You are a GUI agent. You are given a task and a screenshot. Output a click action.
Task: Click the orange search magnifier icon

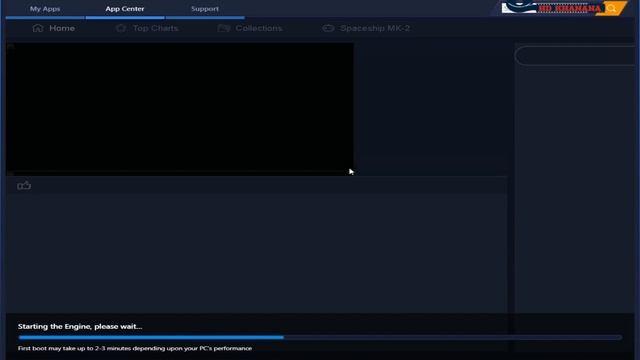[x=611, y=9]
